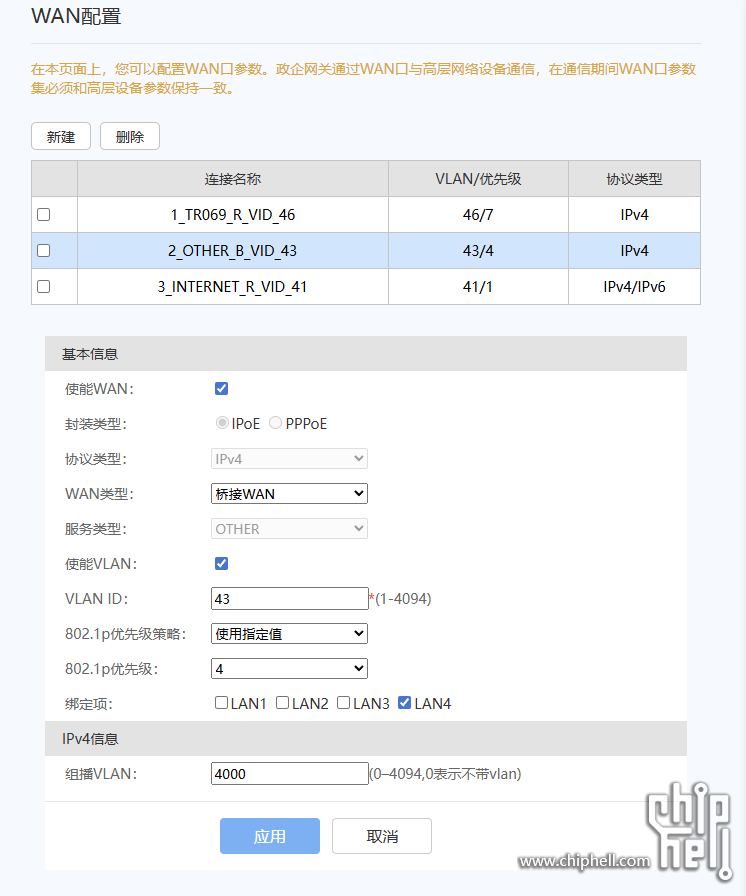
Task: Click the 协议类型 column header
Action: 635,179
